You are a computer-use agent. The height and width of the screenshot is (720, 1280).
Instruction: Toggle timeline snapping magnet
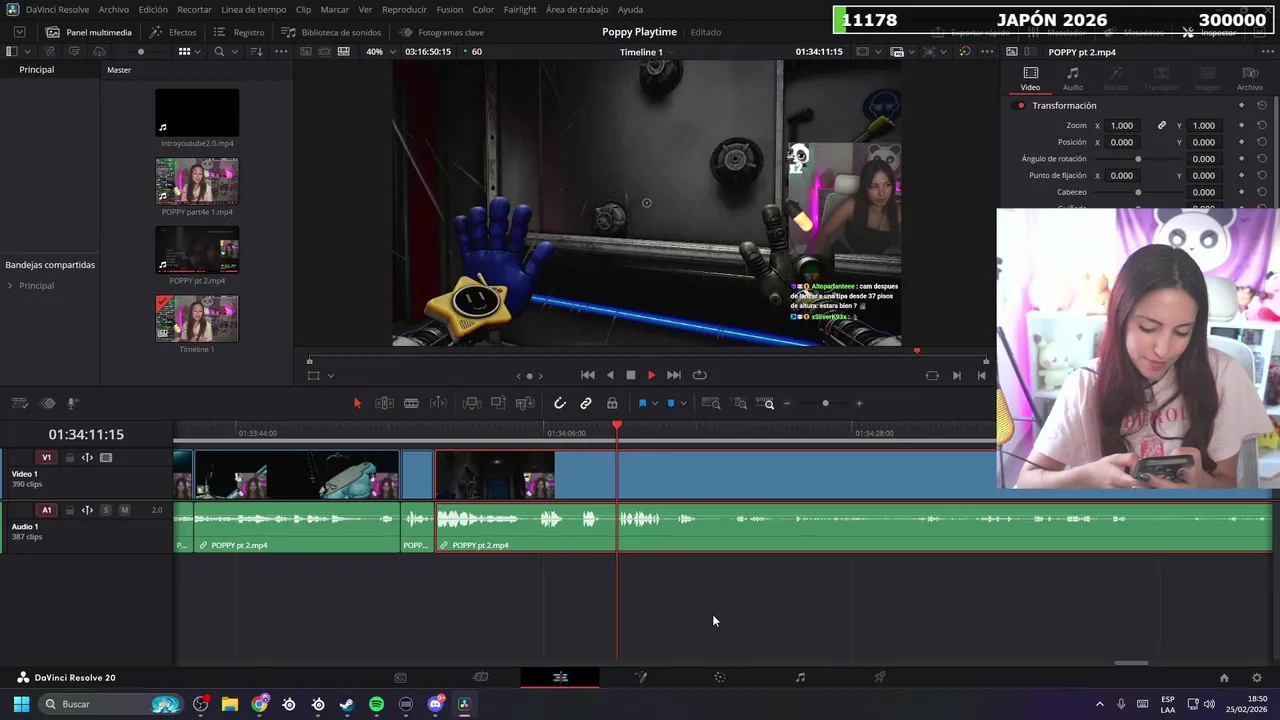(560, 403)
